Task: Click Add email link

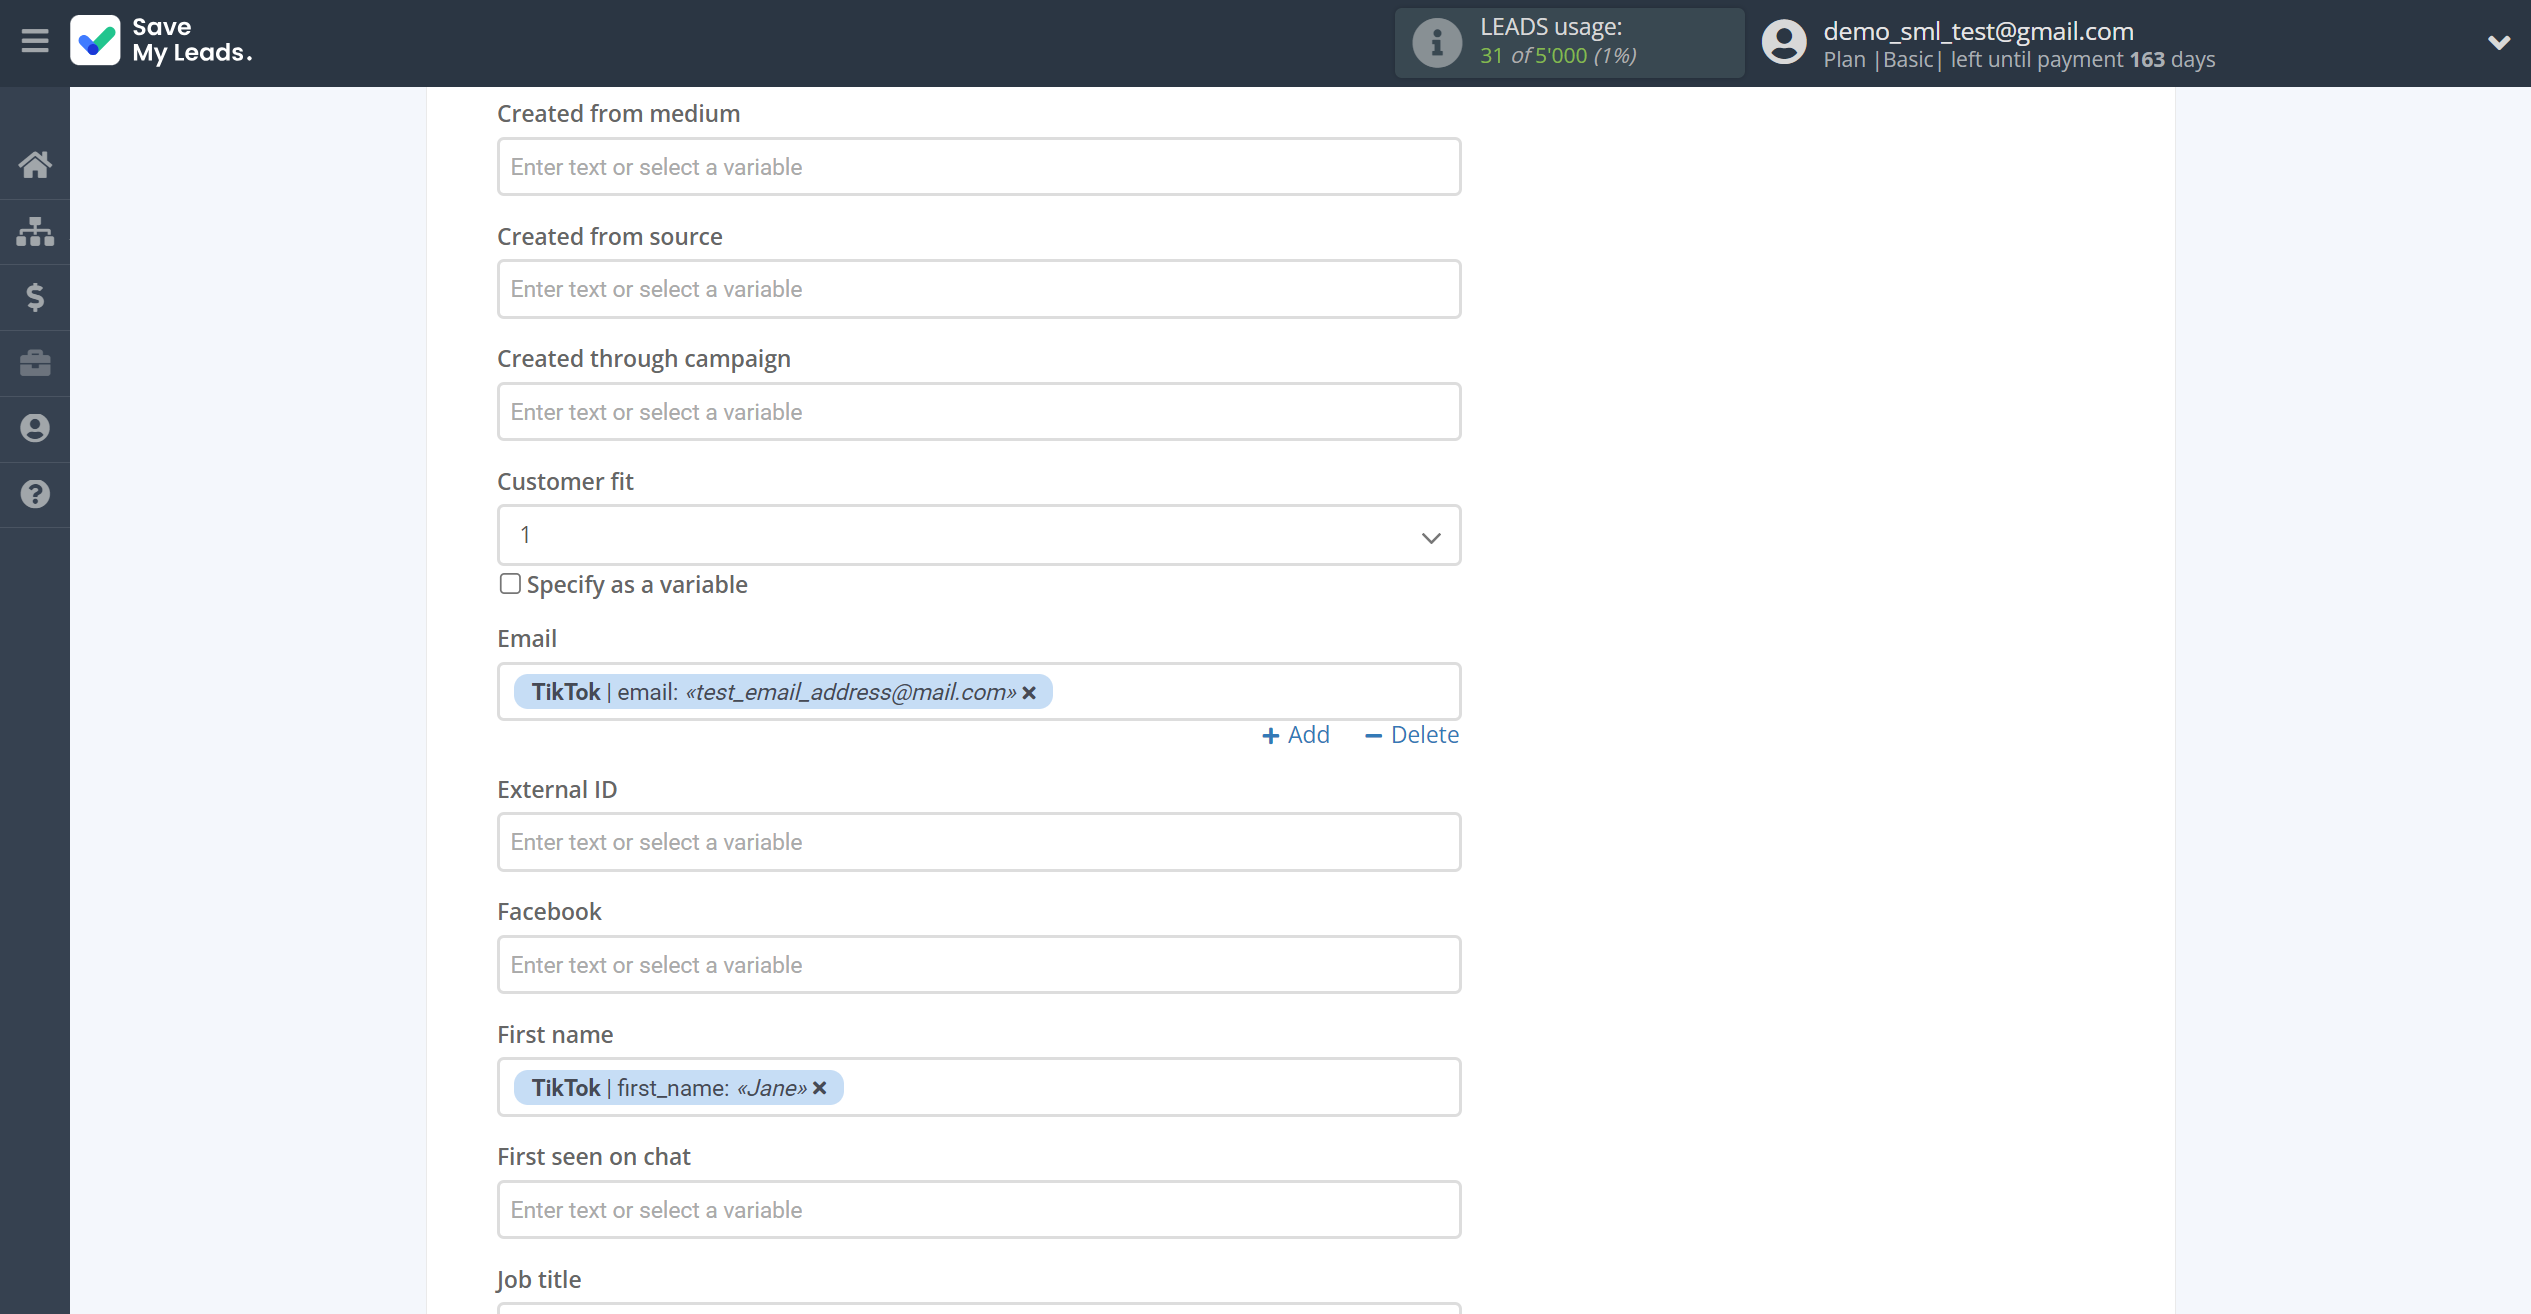Action: click(1296, 735)
